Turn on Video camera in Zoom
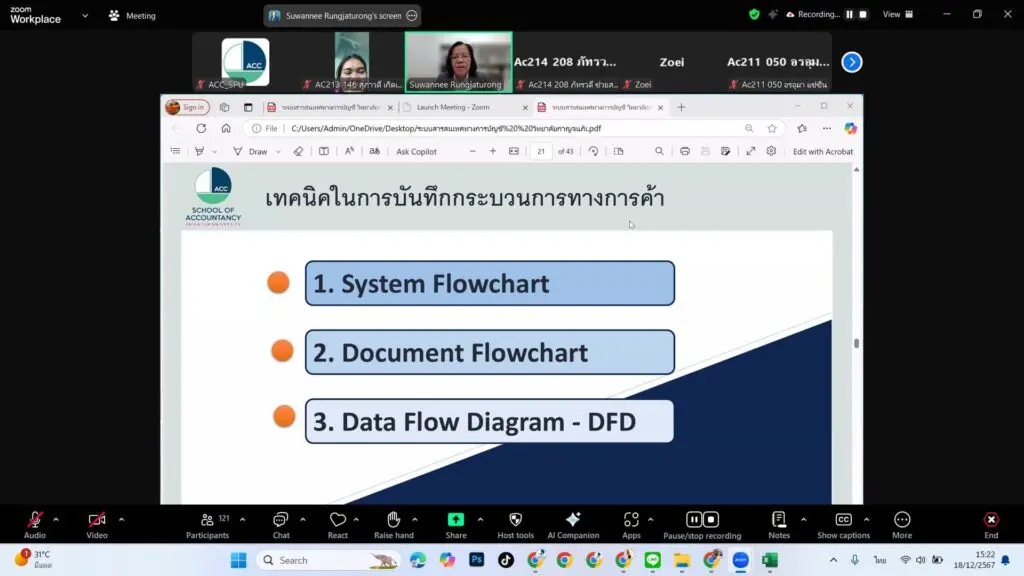The image size is (1024, 576). 97,525
